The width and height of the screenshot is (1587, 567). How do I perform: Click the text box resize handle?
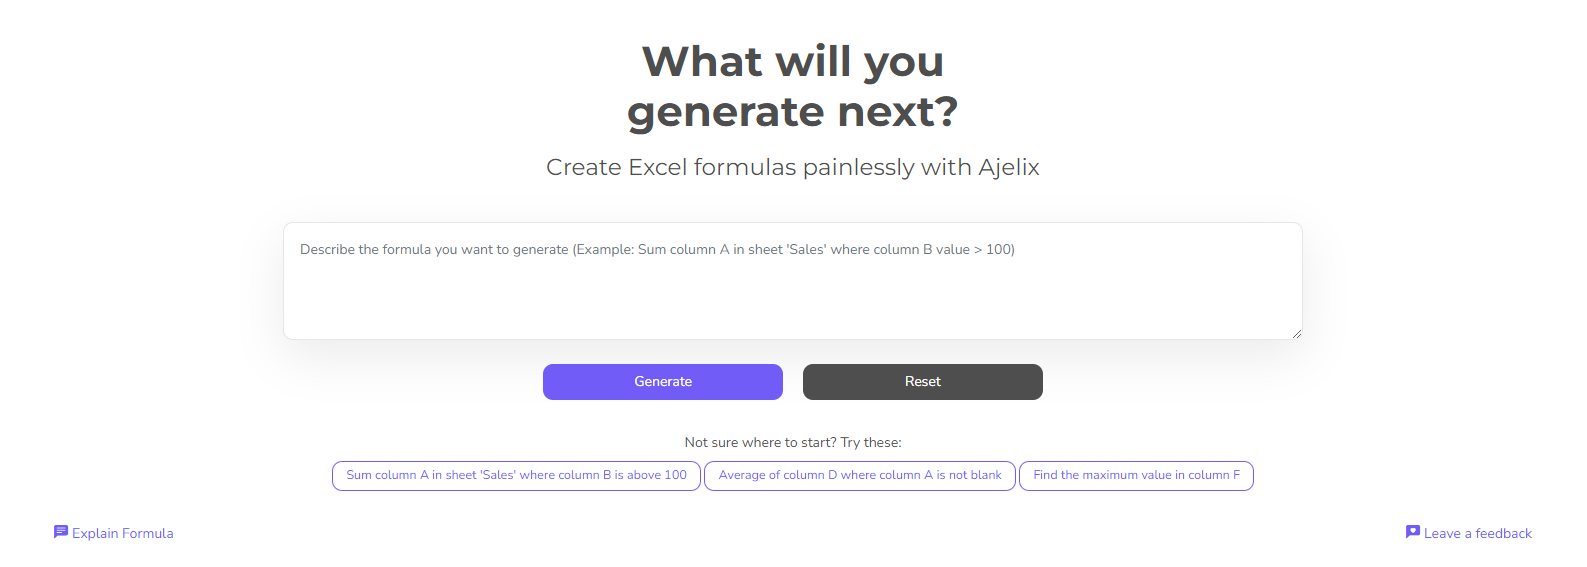[x=1296, y=333]
